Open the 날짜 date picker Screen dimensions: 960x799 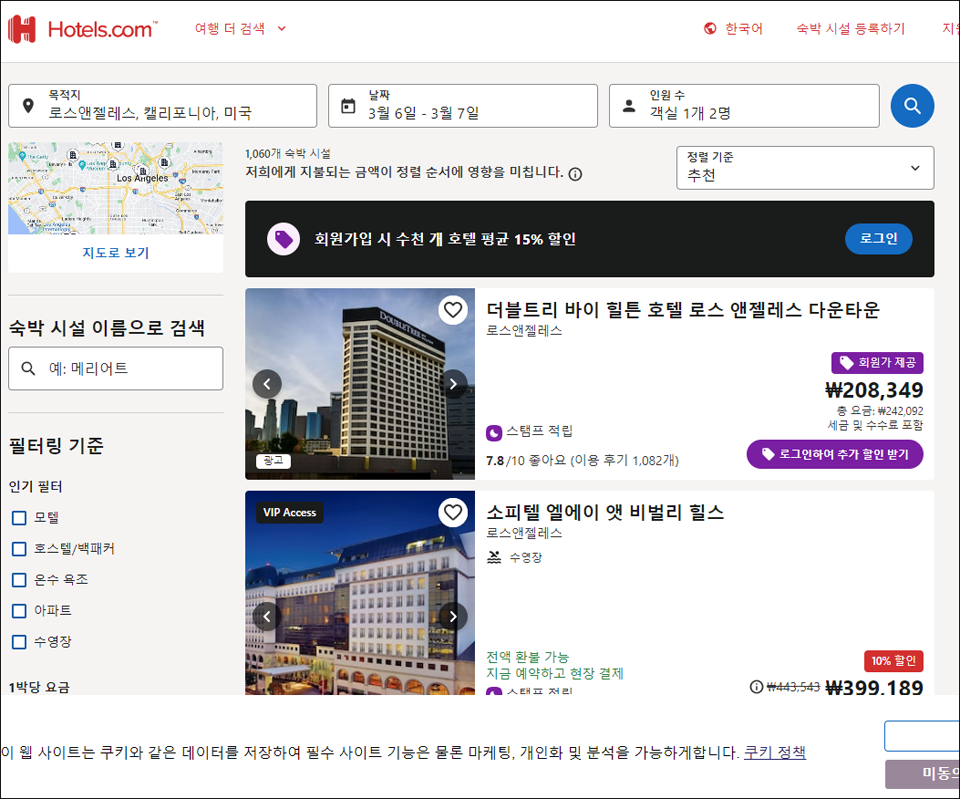(x=462, y=106)
